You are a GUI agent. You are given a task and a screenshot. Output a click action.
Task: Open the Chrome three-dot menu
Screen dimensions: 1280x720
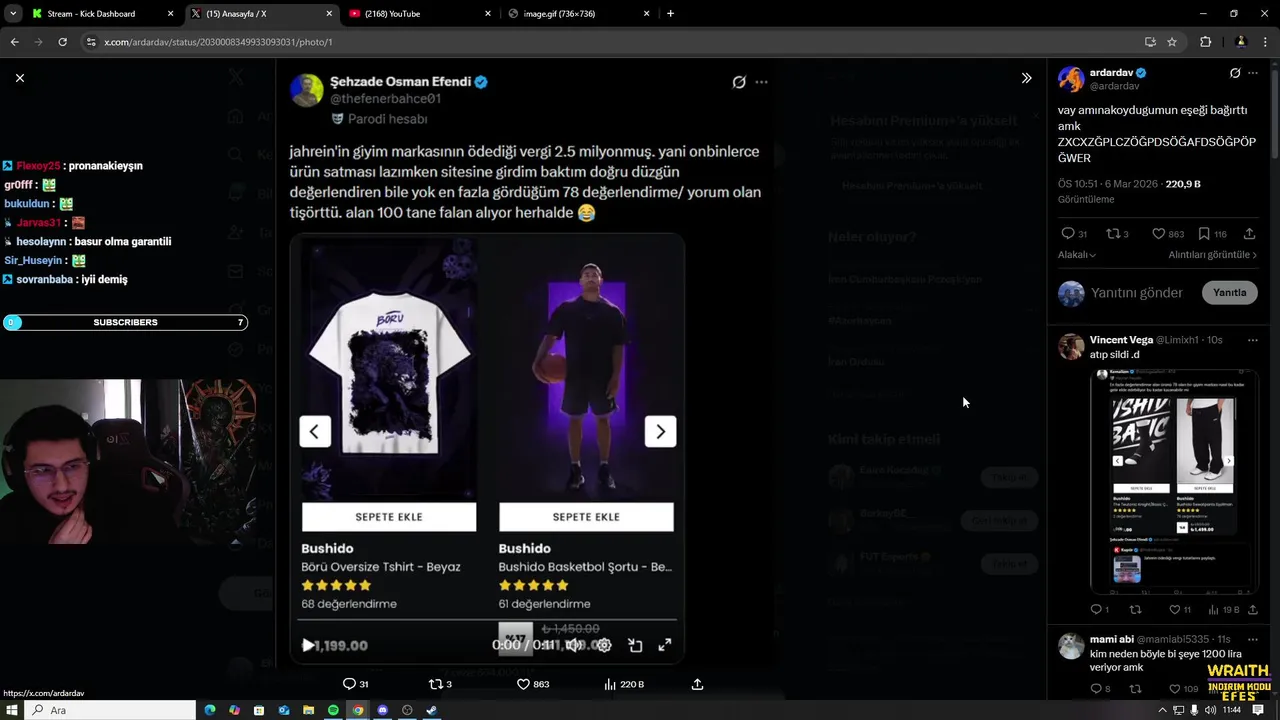1265,42
